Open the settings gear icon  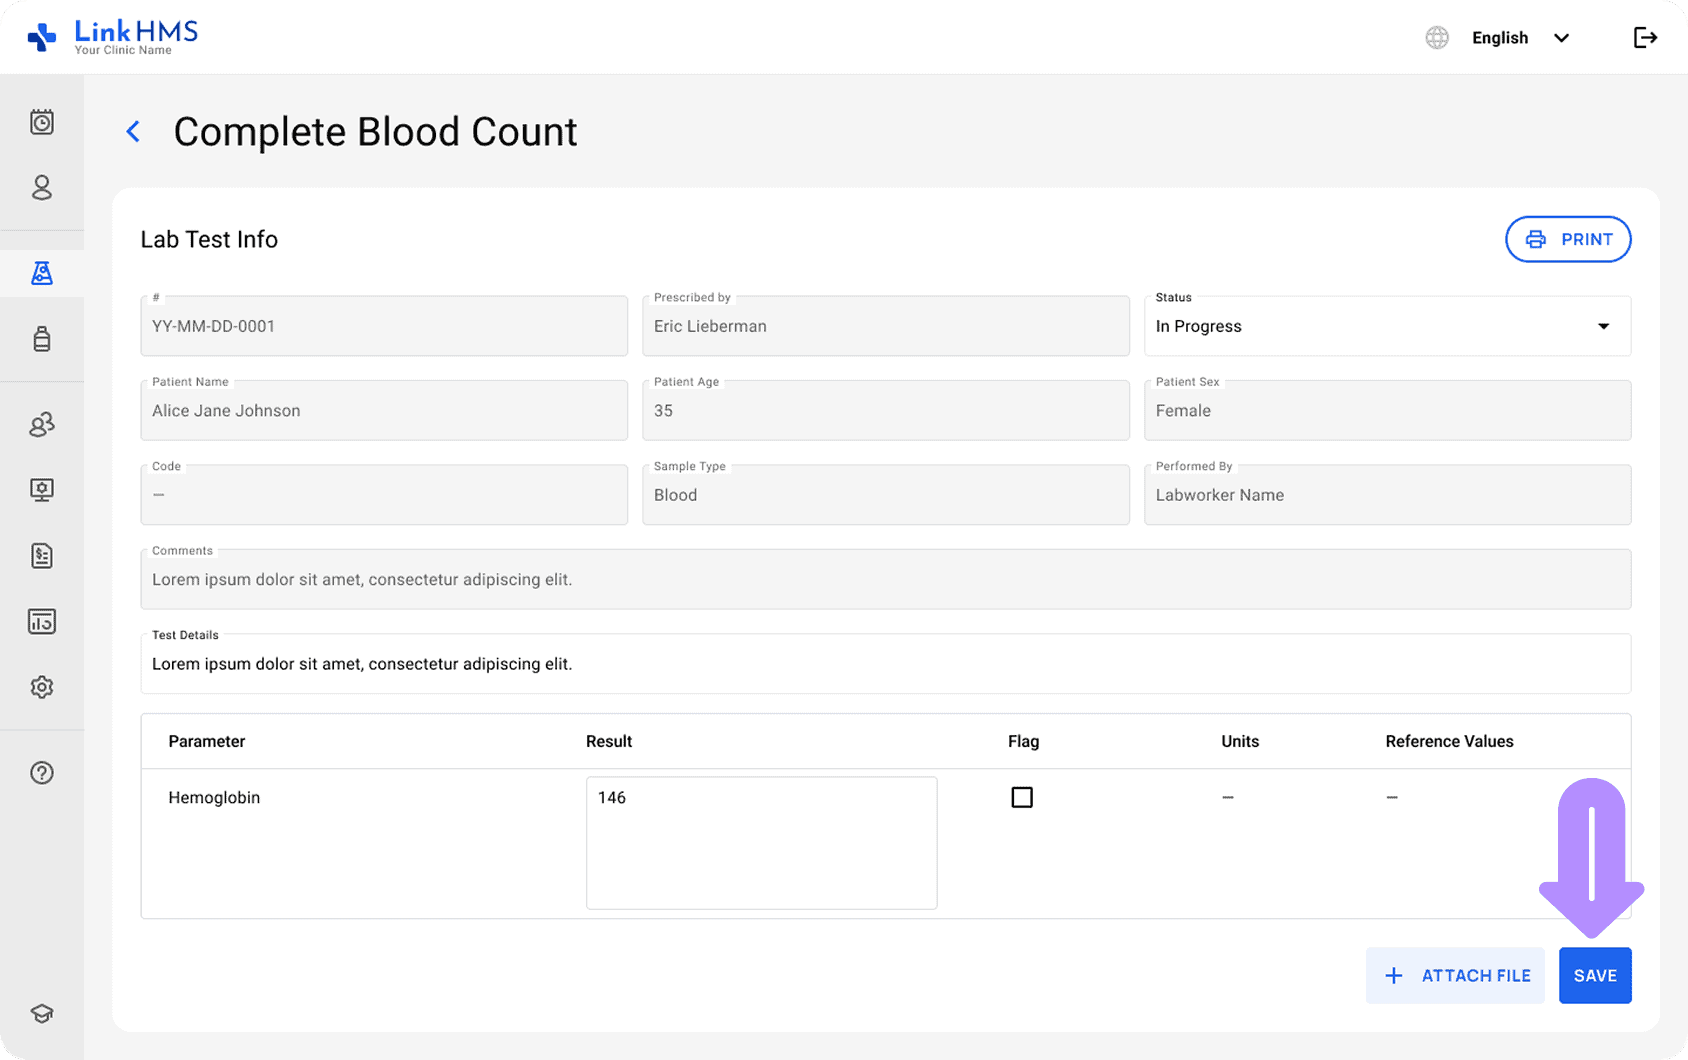pyautogui.click(x=41, y=687)
